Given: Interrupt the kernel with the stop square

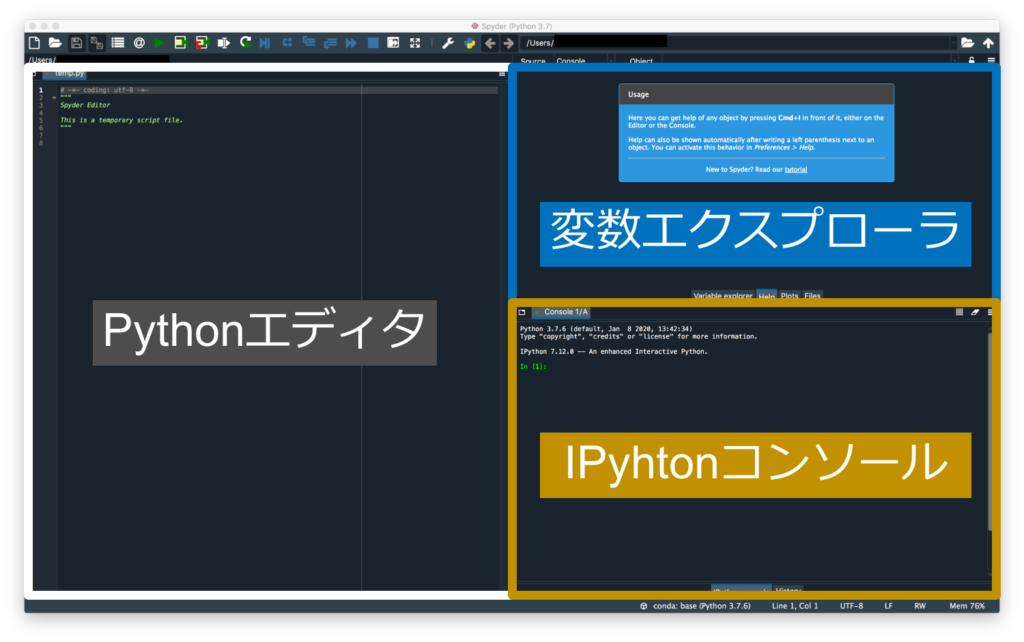Looking at the screenshot, I should pos(959,312).
